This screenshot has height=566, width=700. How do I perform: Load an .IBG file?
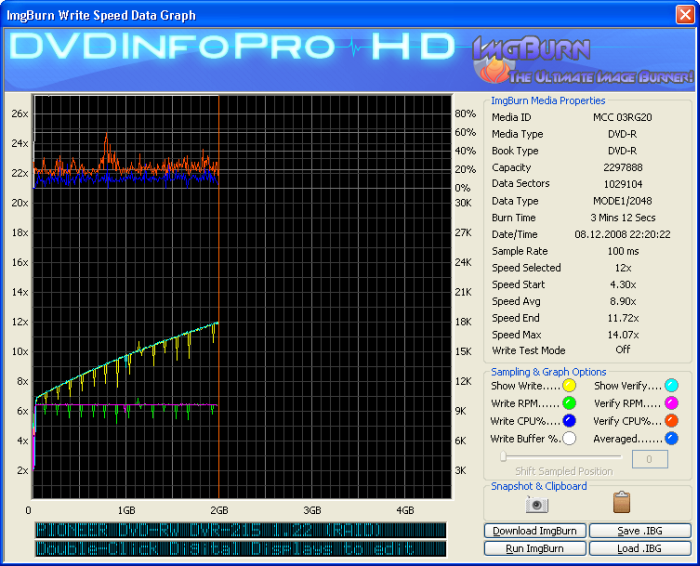[x=639, y=548]
